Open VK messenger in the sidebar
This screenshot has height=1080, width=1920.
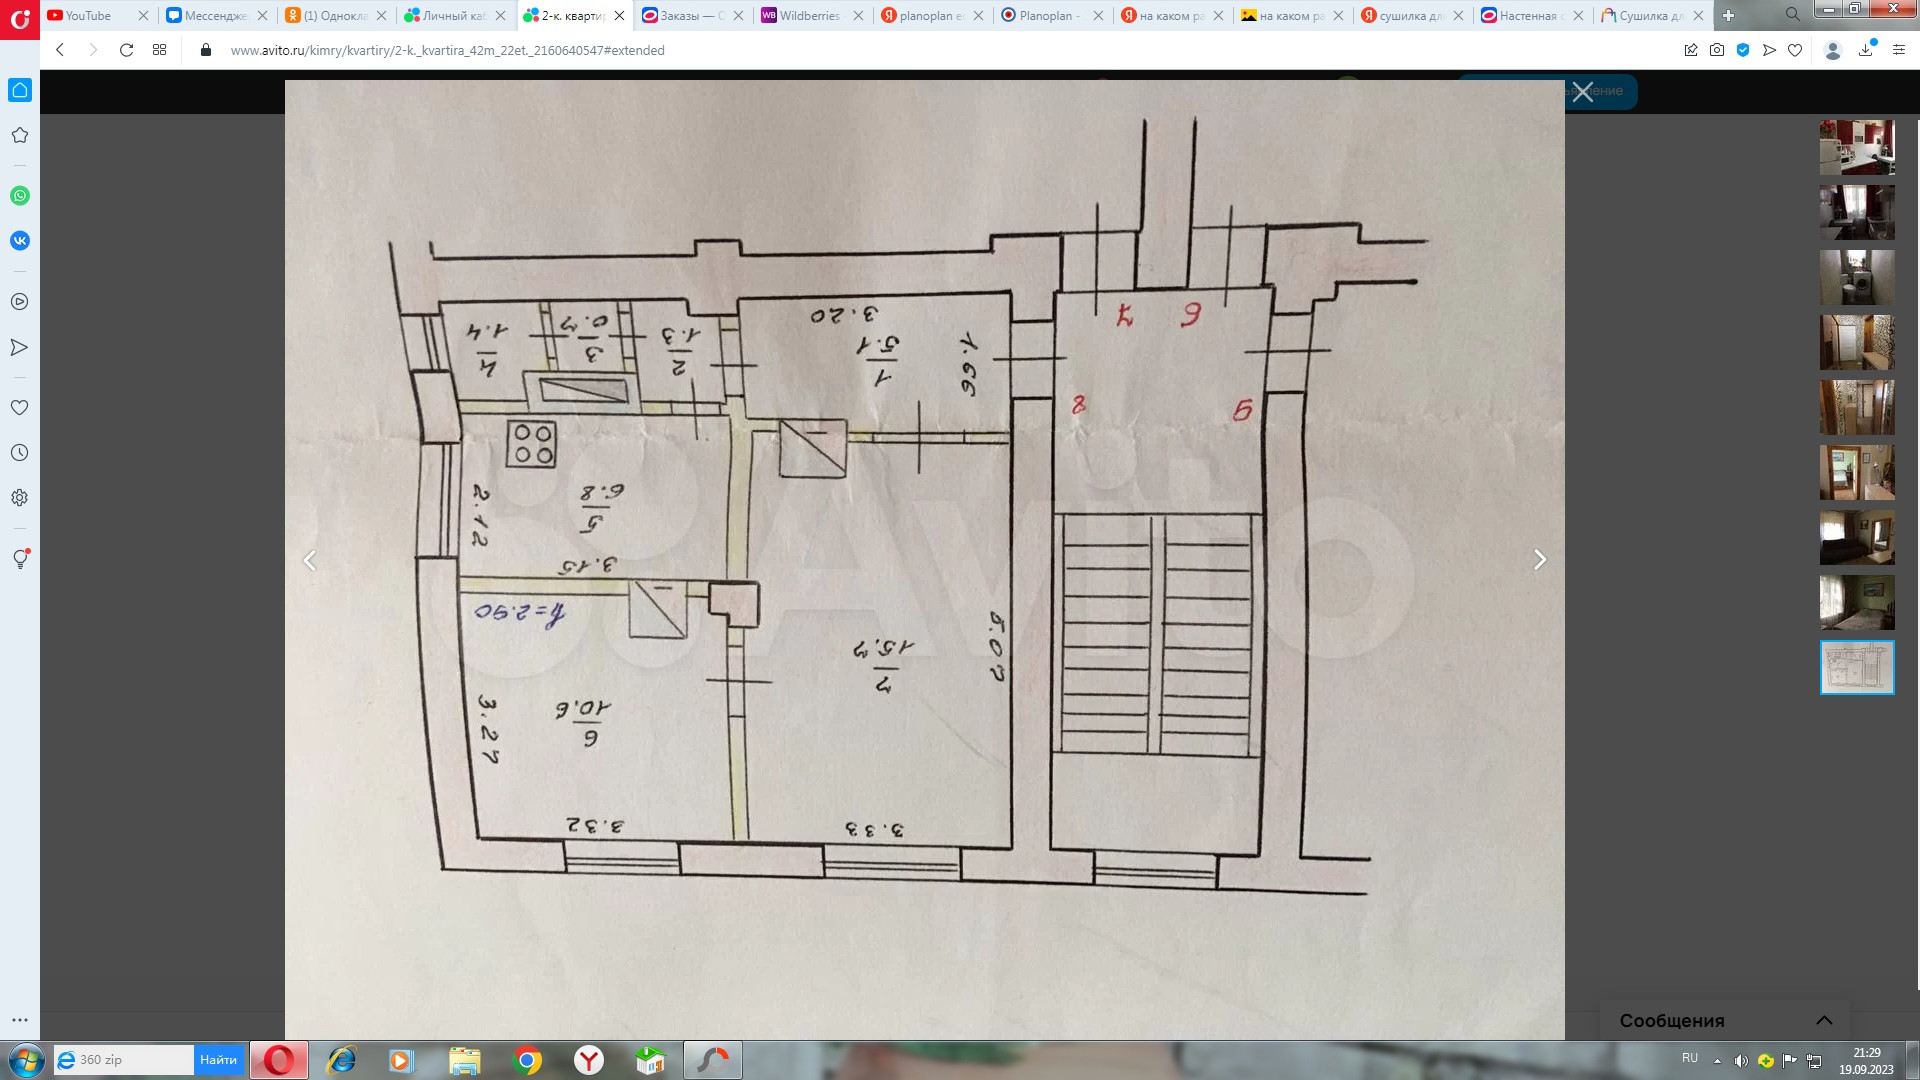[x=20, y=241]
